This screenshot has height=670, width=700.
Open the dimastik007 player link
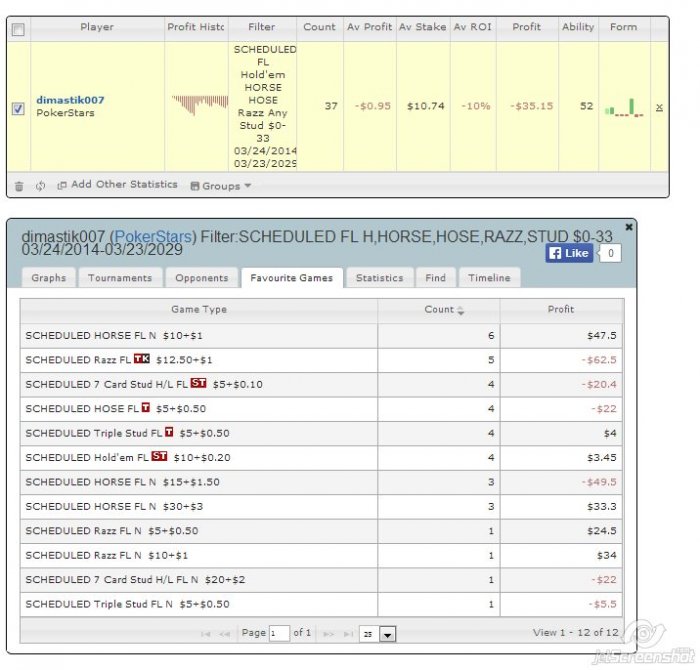[70, 100]
